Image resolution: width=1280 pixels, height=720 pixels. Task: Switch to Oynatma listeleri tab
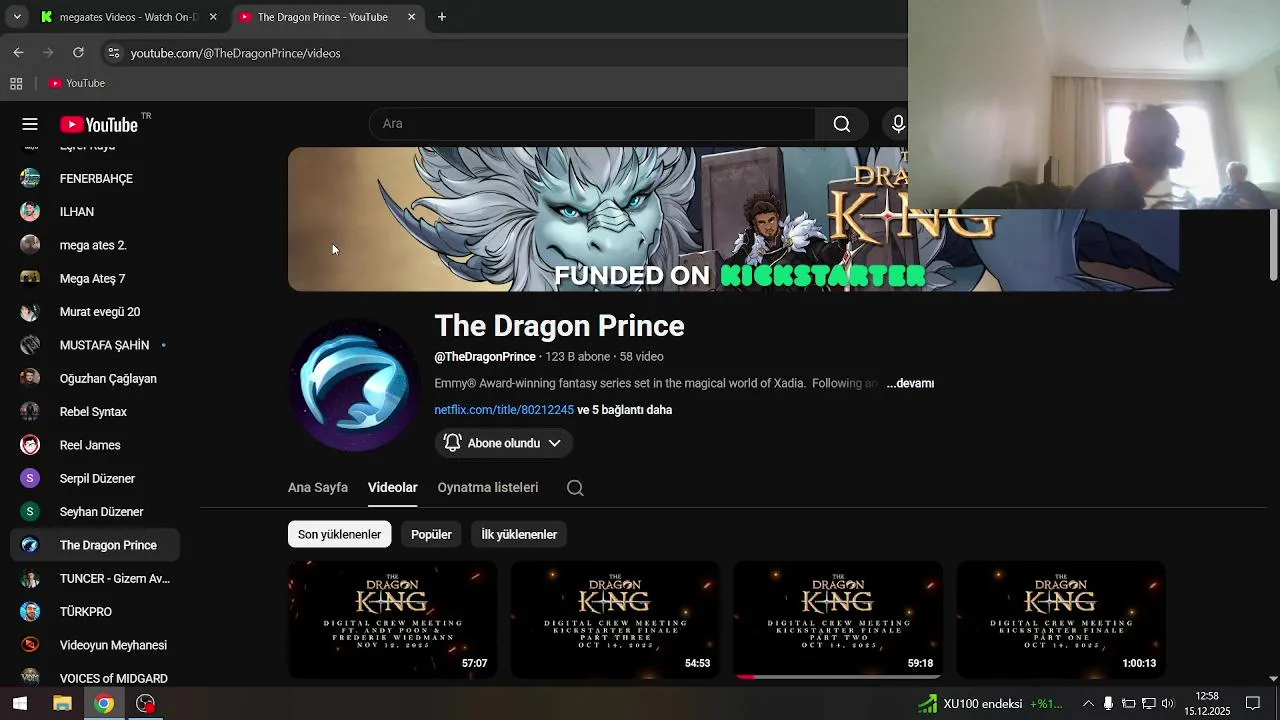point(488,488)
